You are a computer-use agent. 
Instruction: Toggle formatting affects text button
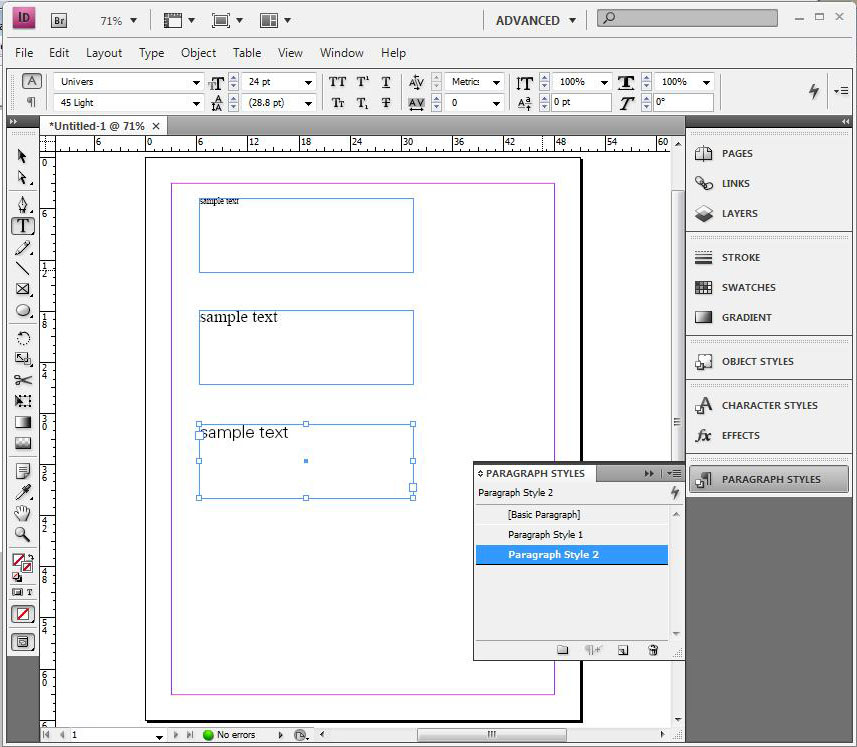[29, 592]
